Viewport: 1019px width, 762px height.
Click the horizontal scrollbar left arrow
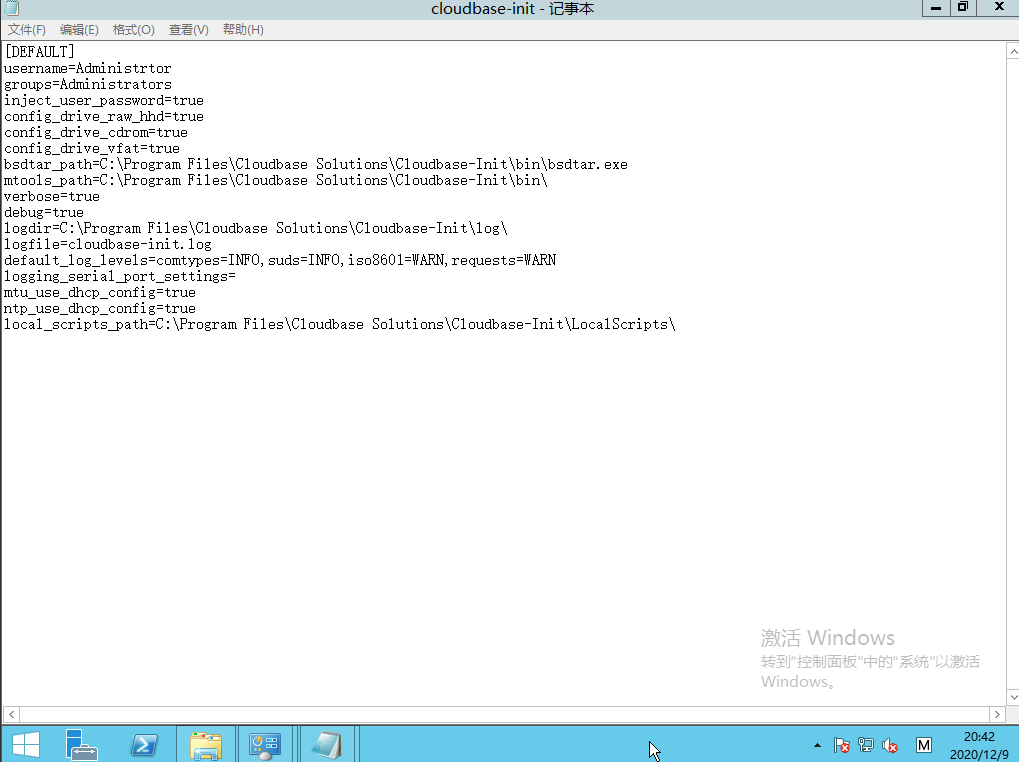tap(11, 714)
